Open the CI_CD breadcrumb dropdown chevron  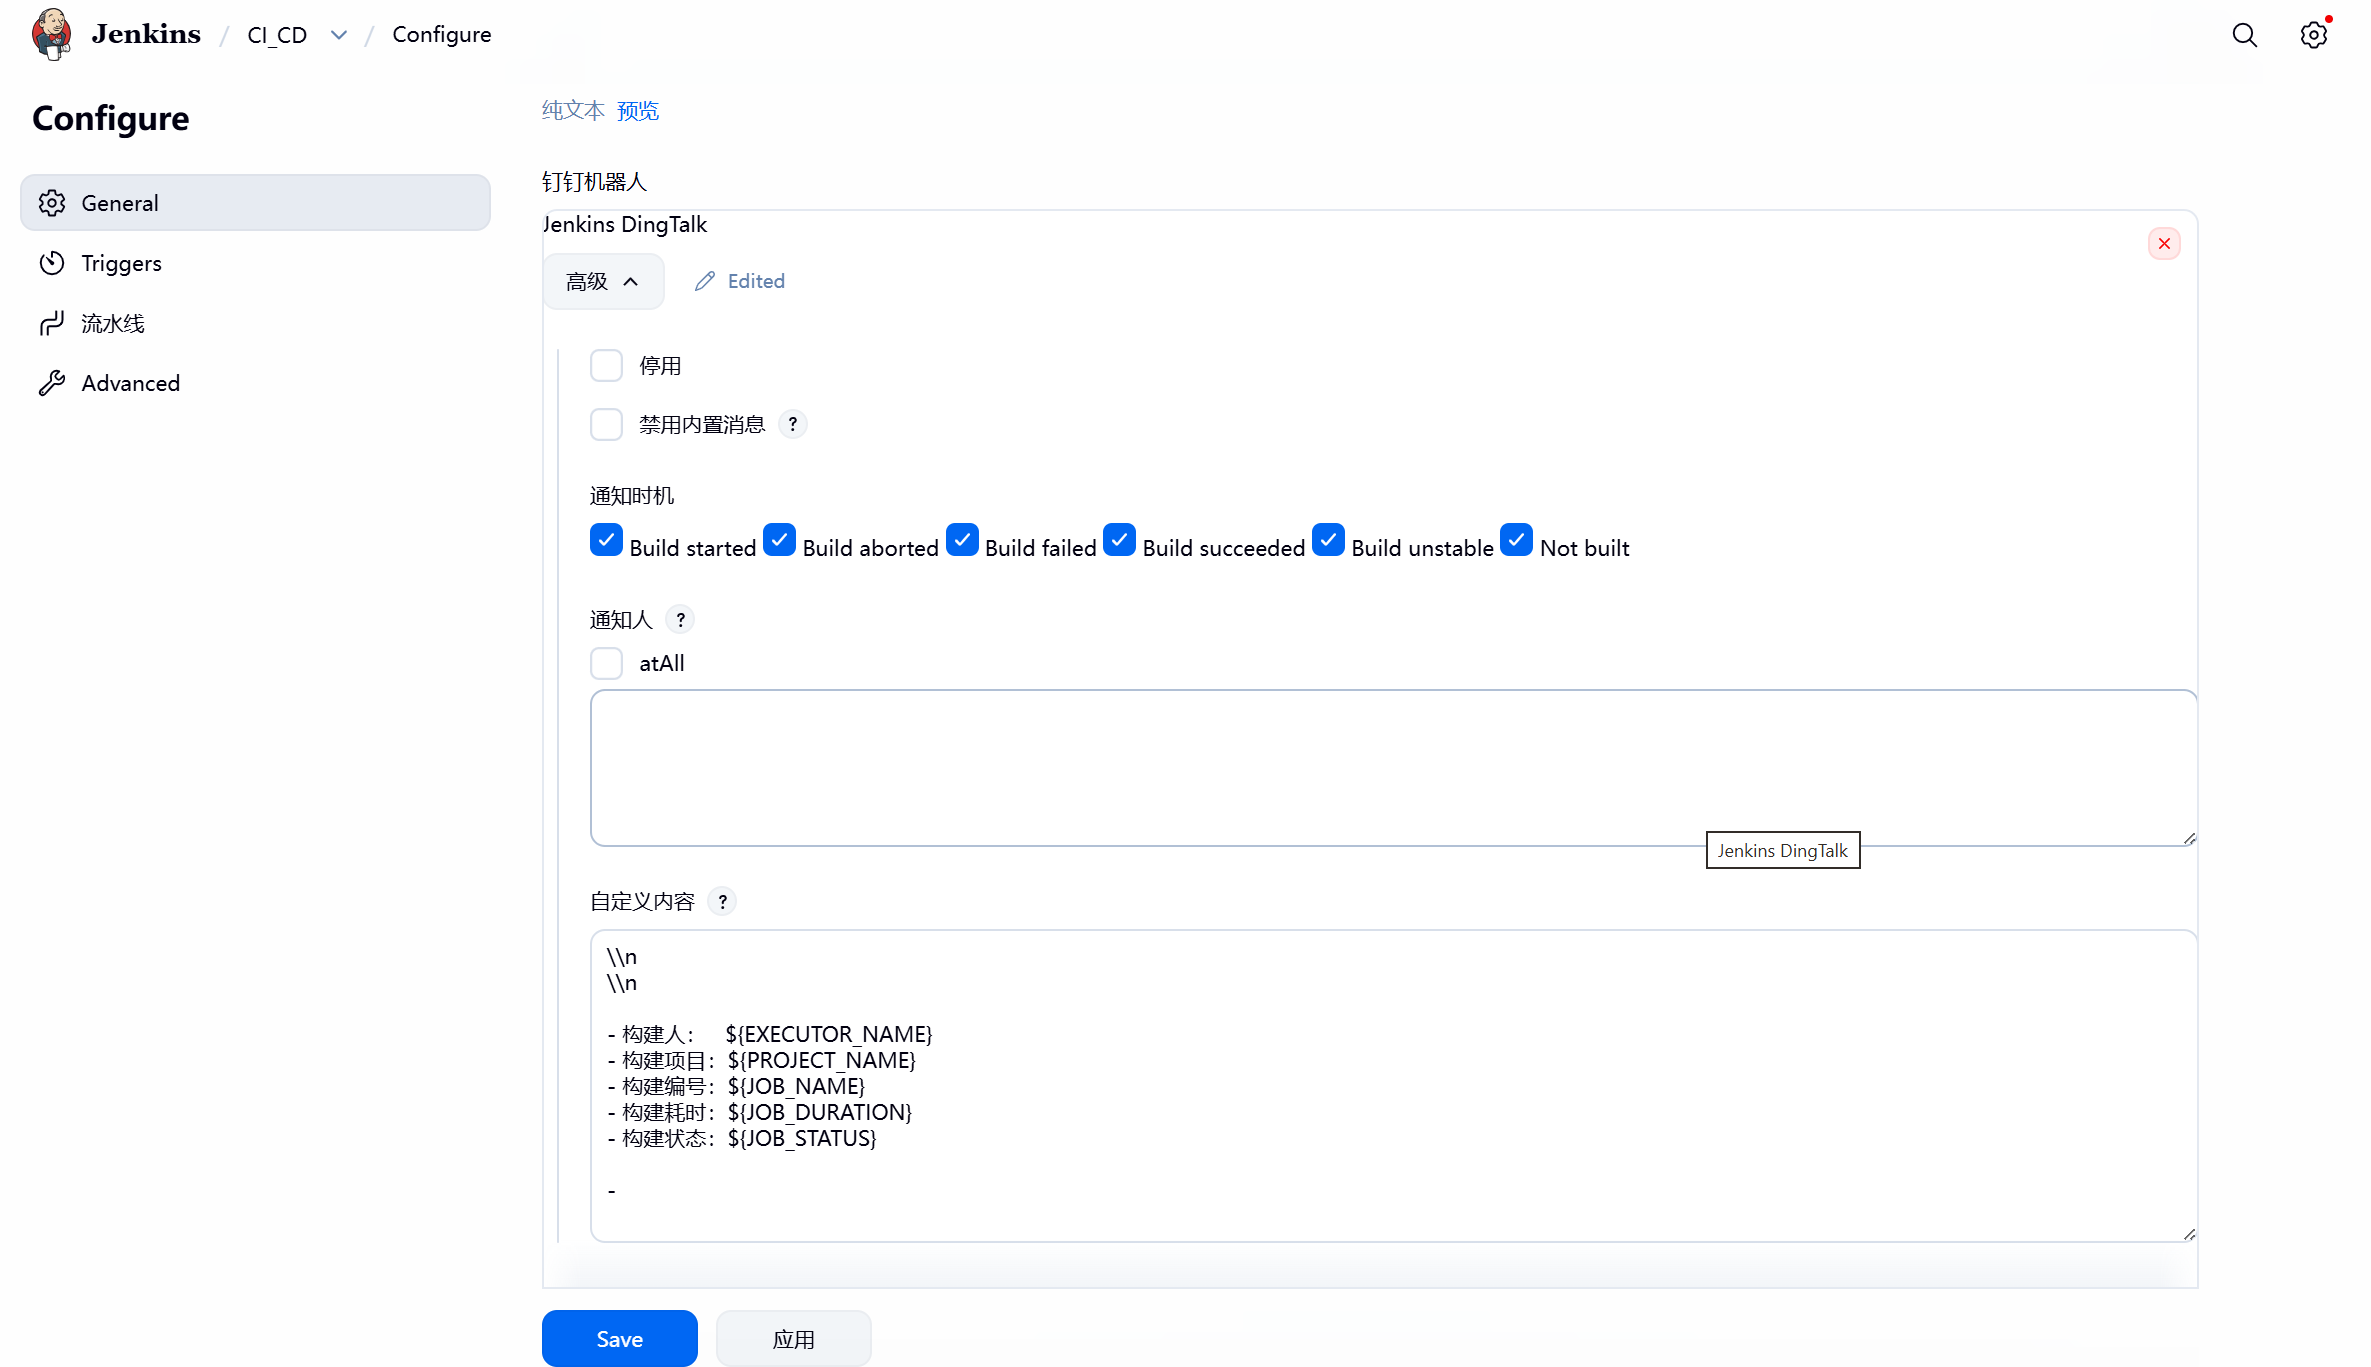coord(339,35)
